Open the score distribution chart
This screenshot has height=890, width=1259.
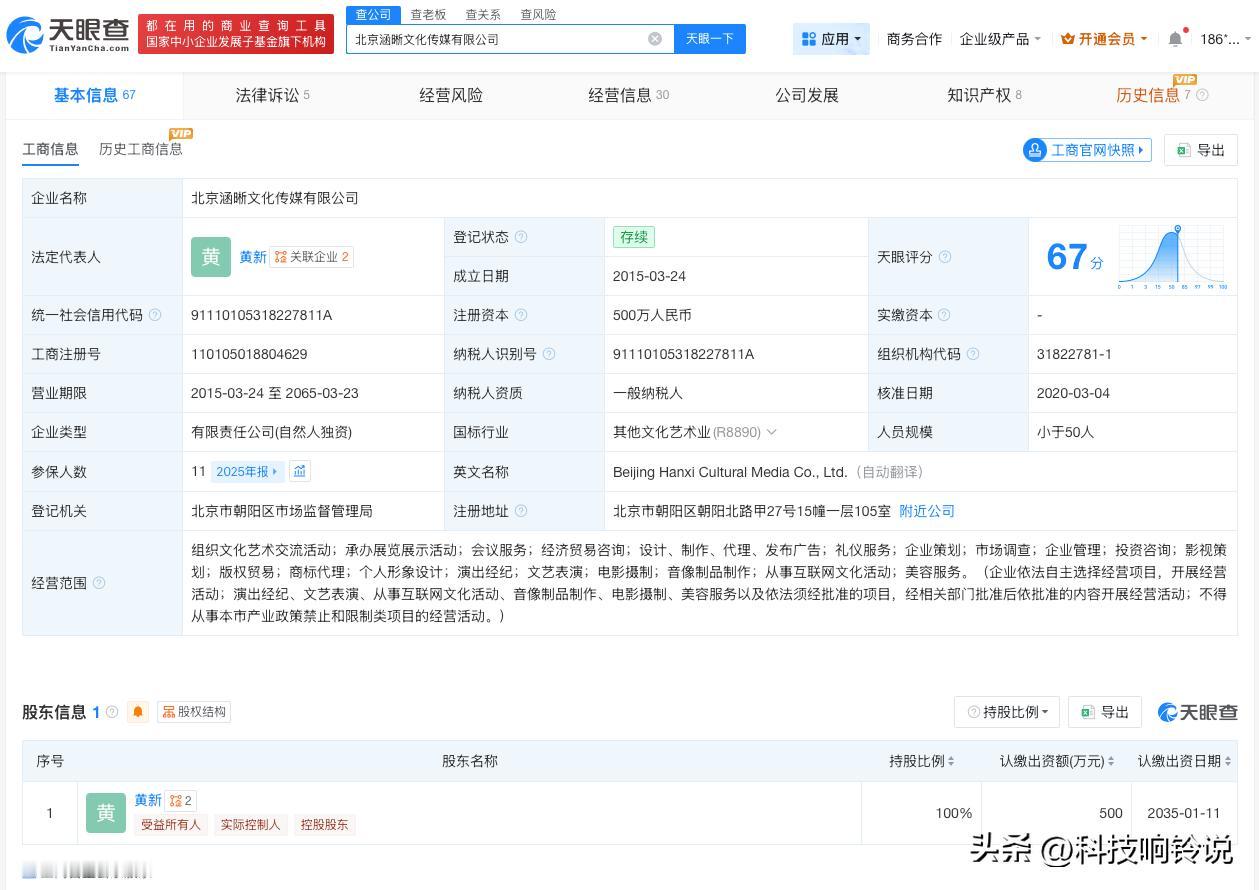pos(1173,258)
